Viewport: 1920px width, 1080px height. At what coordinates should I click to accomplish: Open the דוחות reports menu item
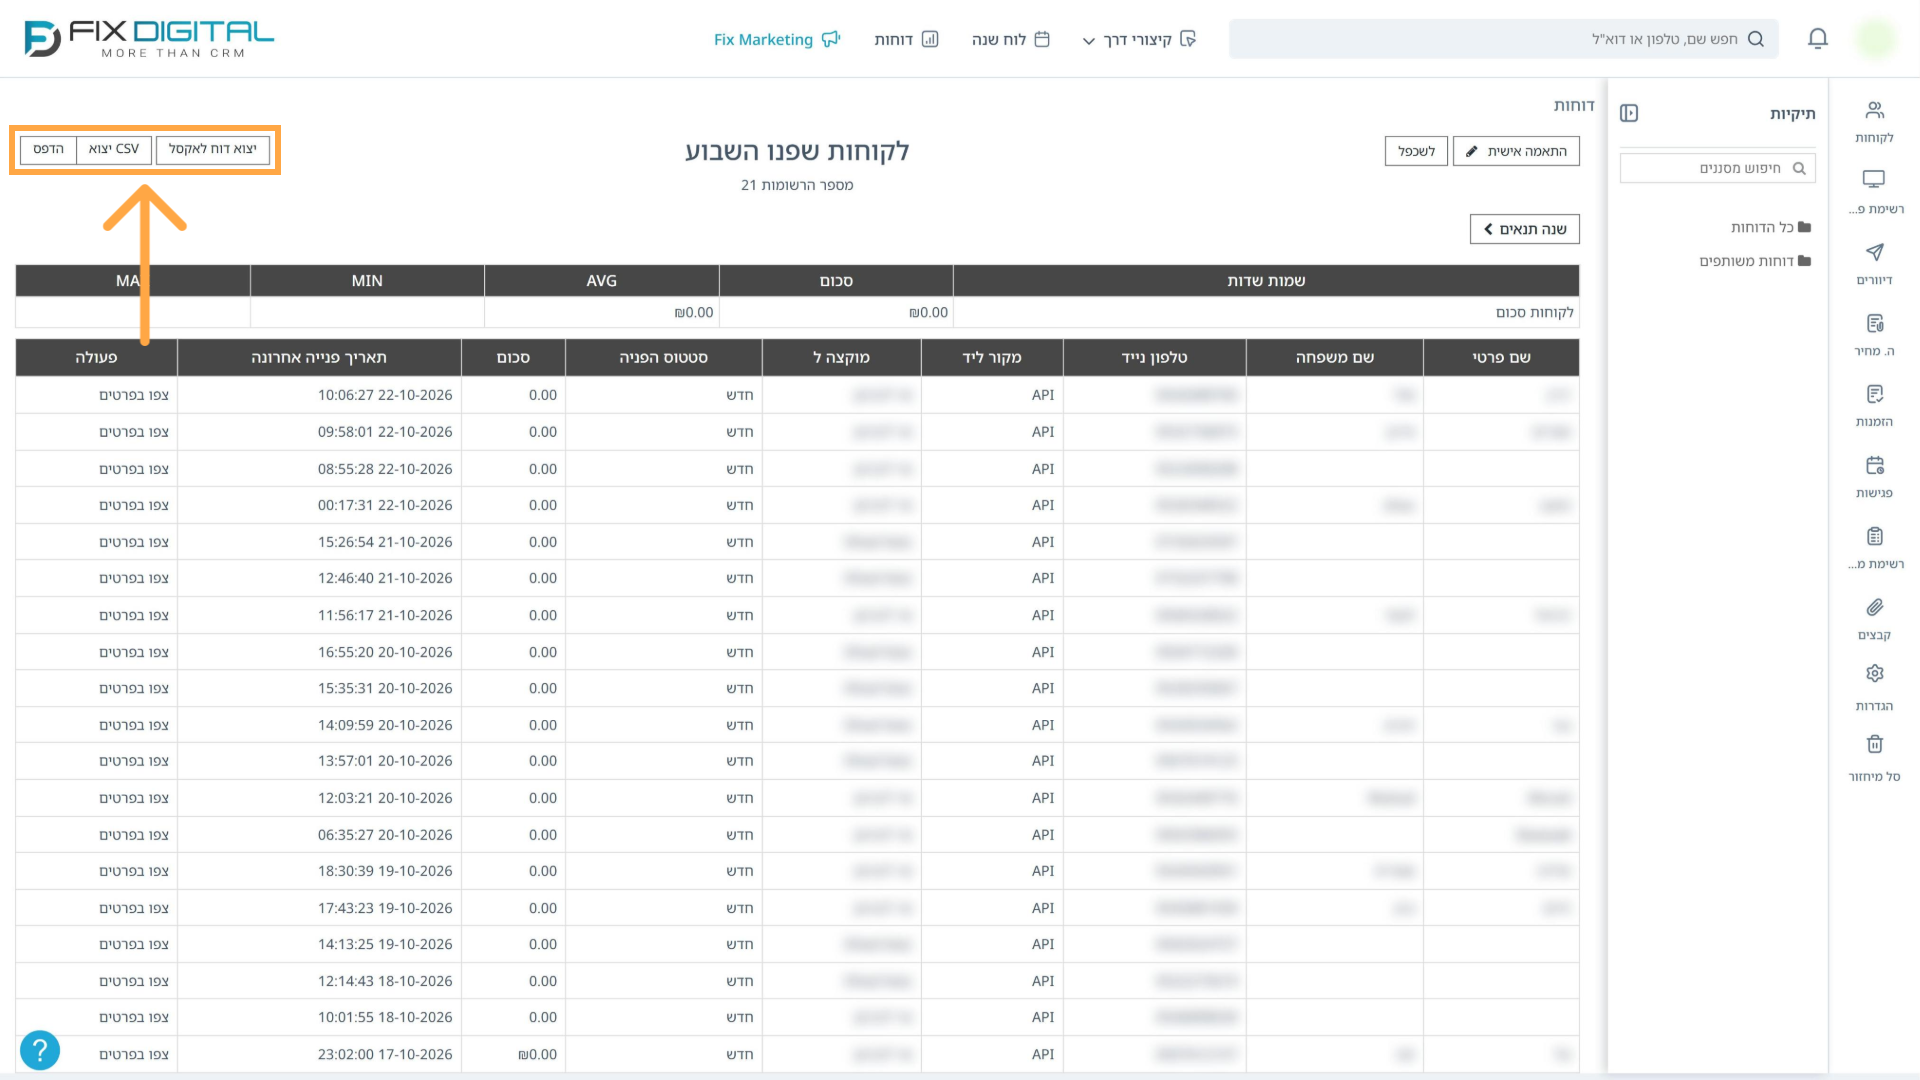906,39
